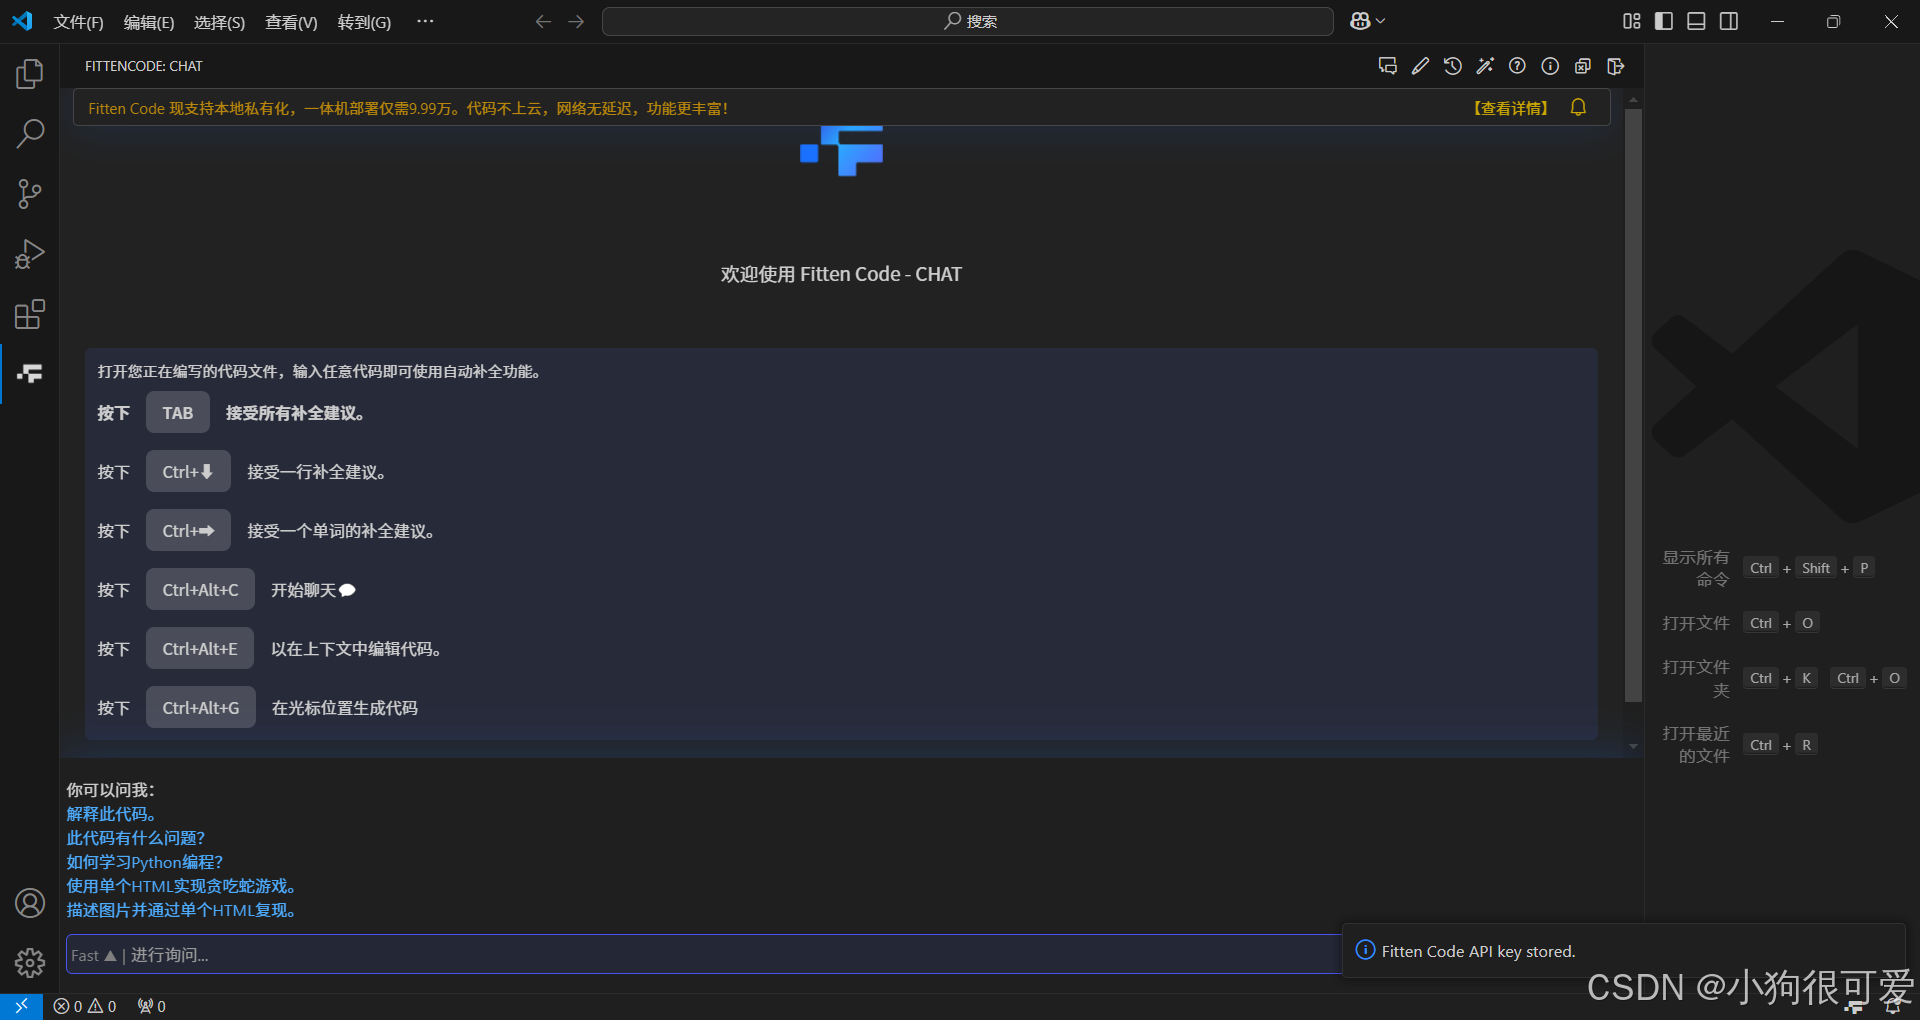Click the Ctrl+Alt+E shortcut button

(200, 649)
